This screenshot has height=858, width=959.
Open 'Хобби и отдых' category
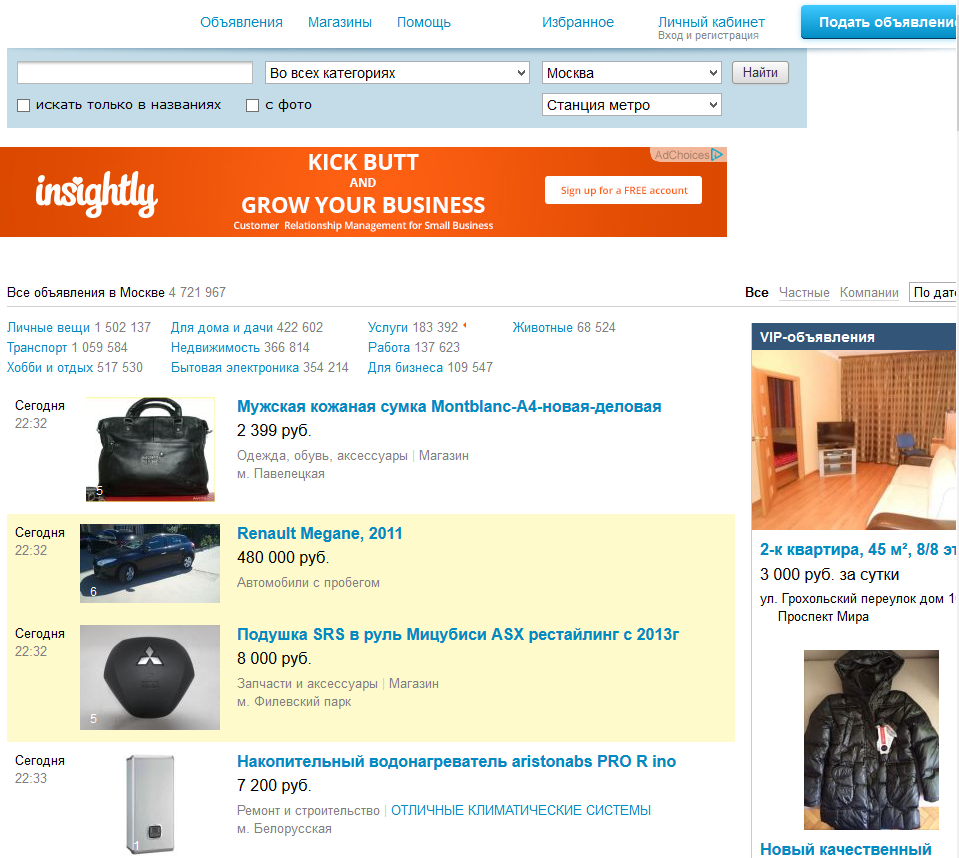[50, 368]
